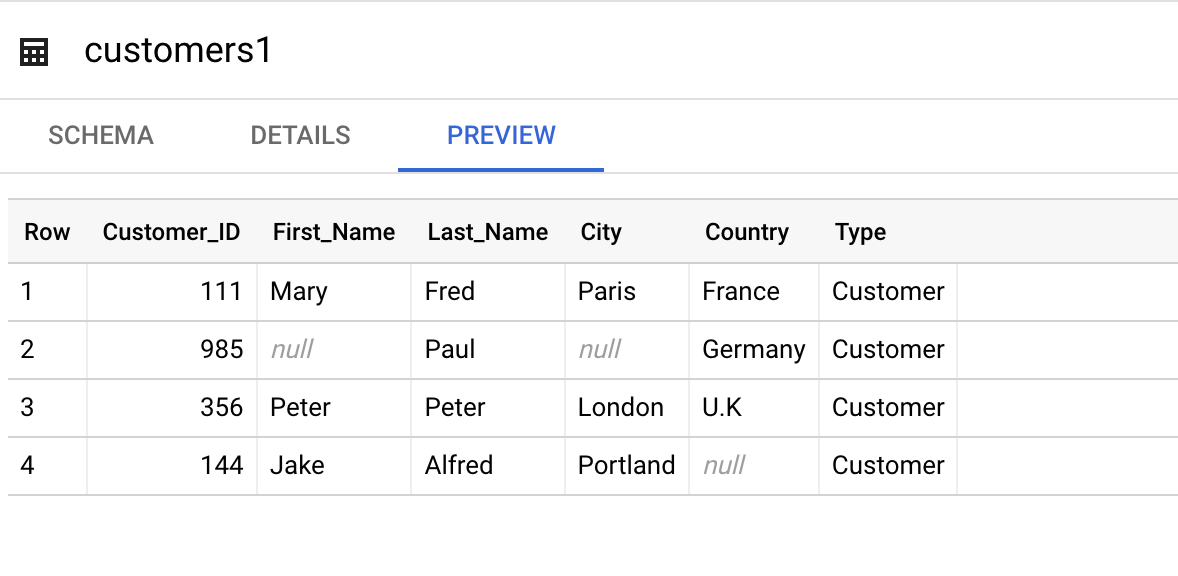The image size is (1178, 576).
Task: Click the table grid icon beside customers1
Action: coord(33,50)
